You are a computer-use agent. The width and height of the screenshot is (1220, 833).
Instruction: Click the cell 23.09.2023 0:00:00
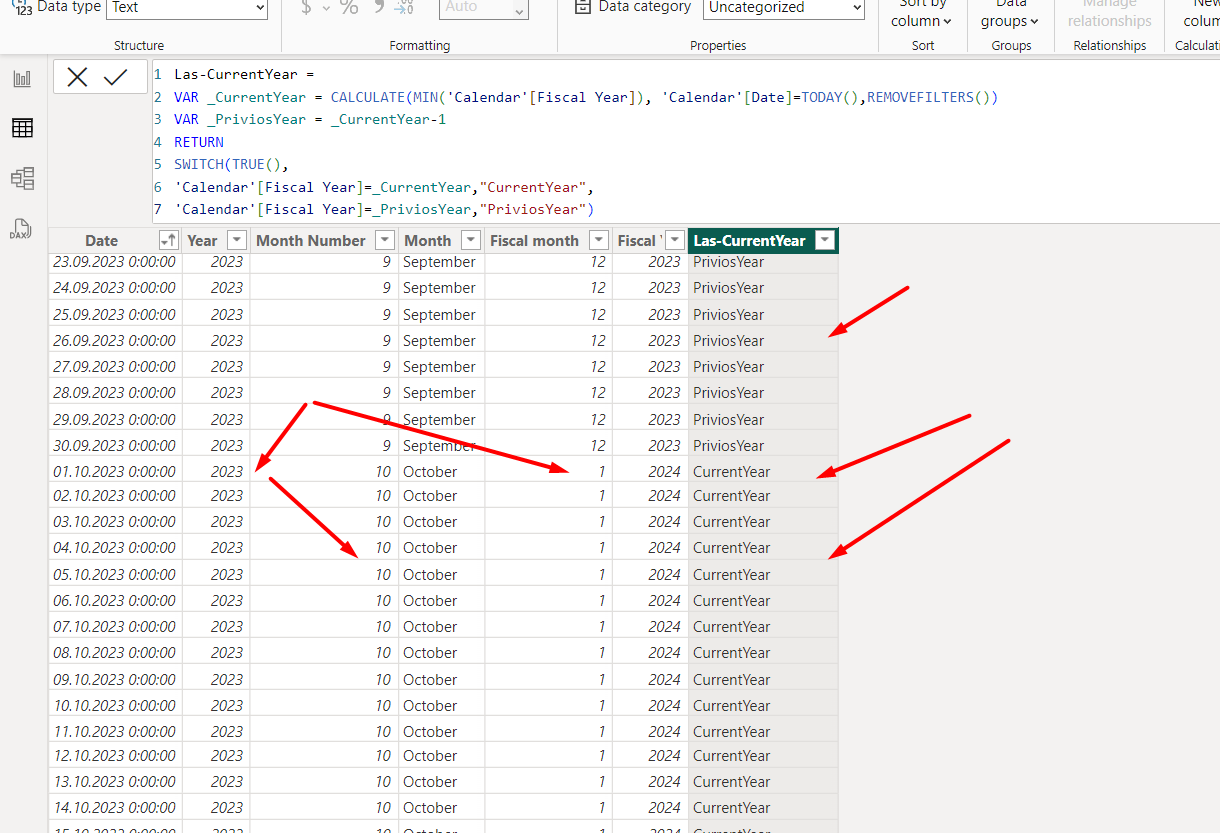tap(114, 262)
